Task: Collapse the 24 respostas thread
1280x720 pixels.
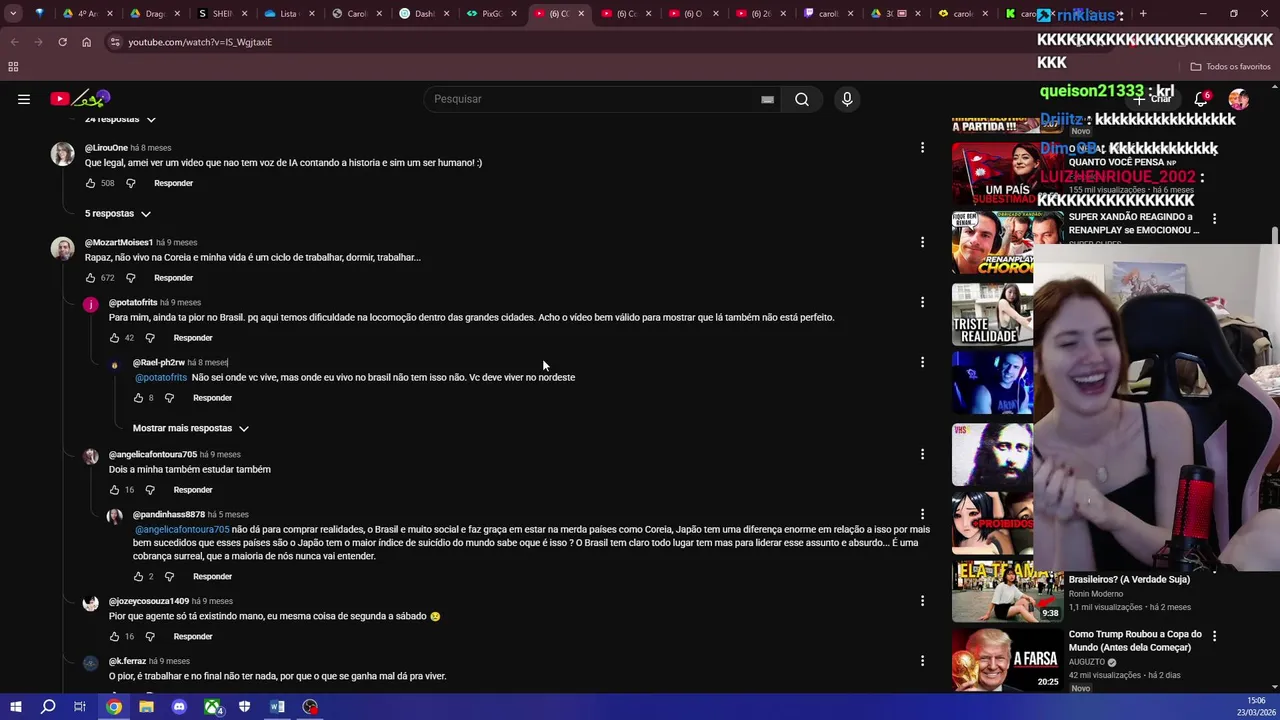Action: click(120, 119)
